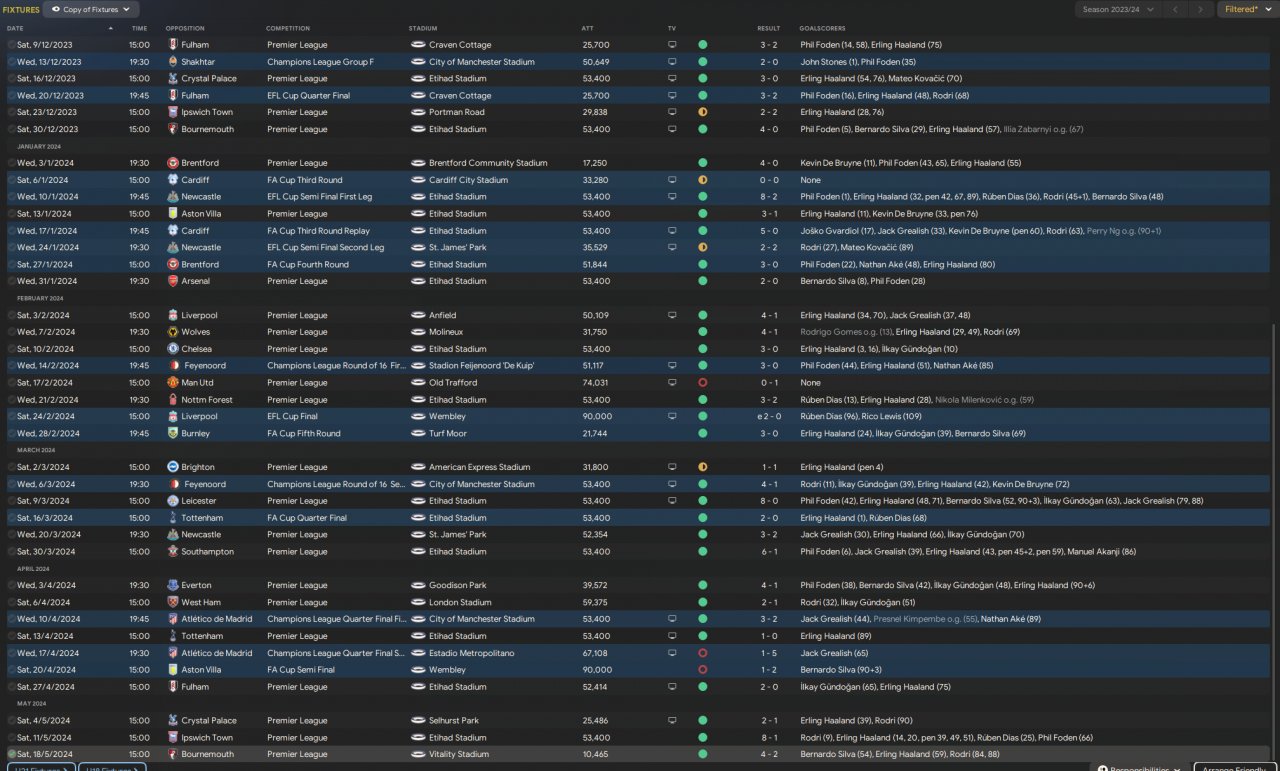The height and width of the screenshot is (771, 1280).
Task: Open the Stadion Feijenoord 'De Kuip' link
Action: click(x=482, y=366)
